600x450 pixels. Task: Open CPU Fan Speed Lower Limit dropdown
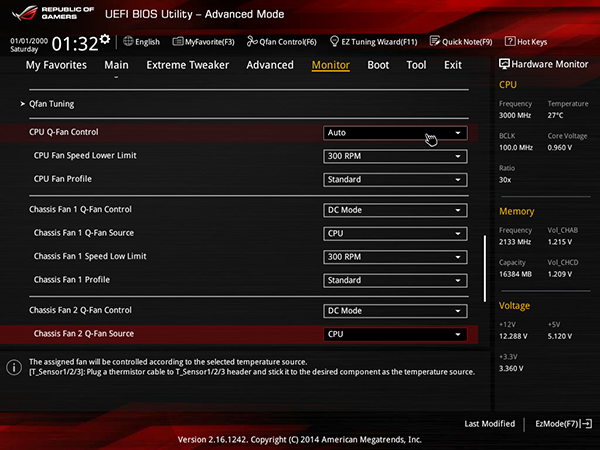click(395, 156)
